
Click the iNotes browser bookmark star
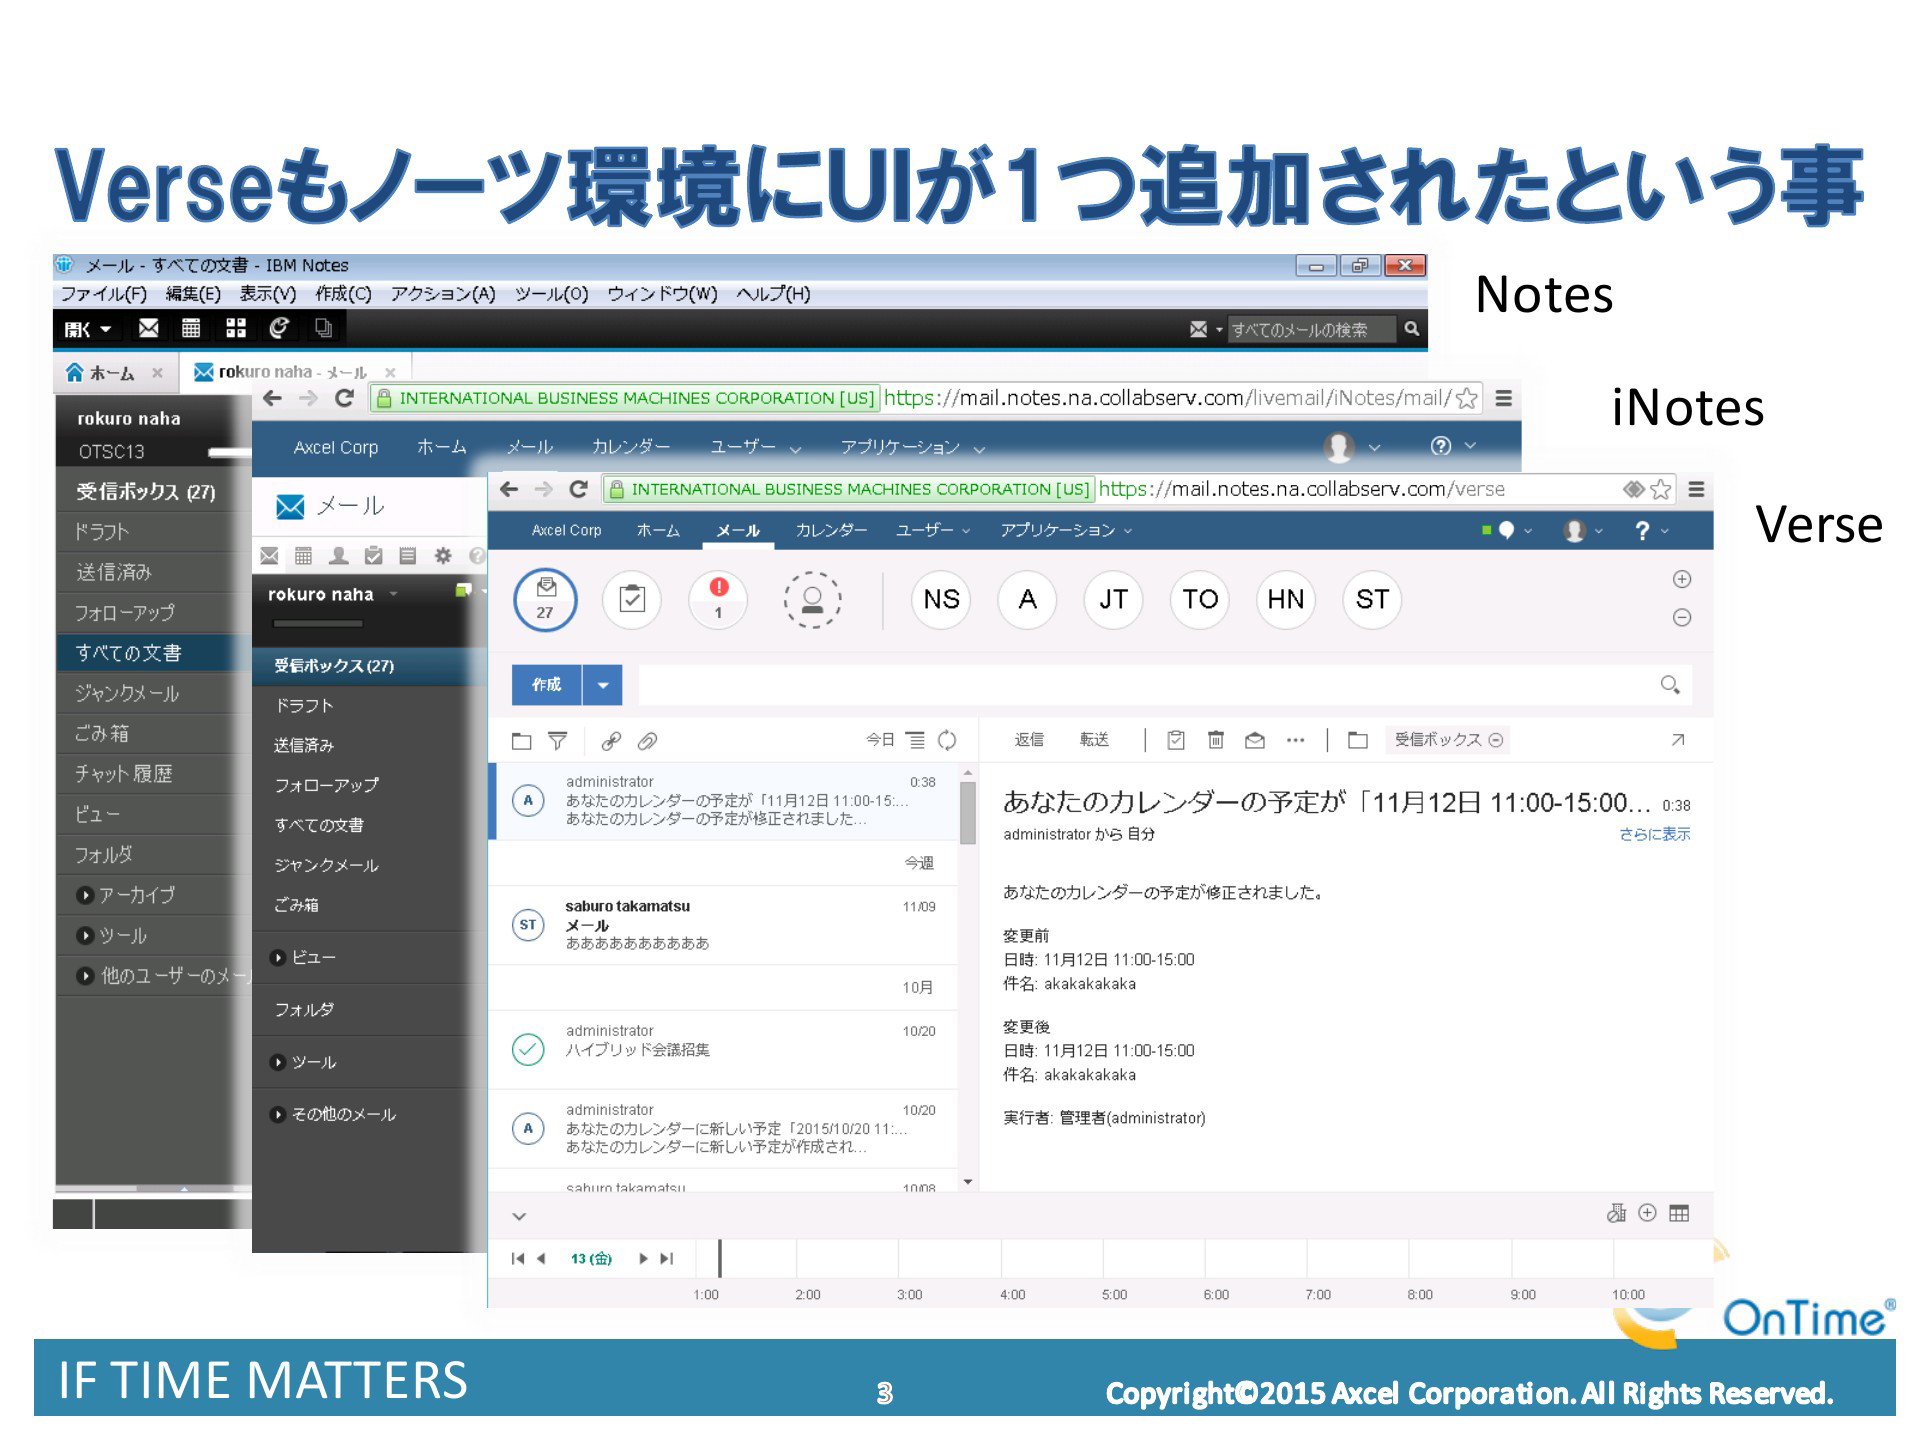[1467, 398]
